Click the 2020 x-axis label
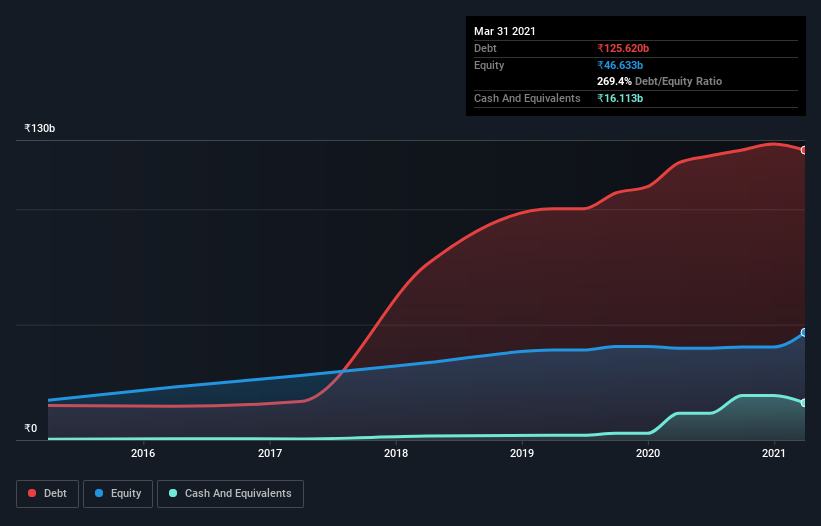 (x=648, y=453)
